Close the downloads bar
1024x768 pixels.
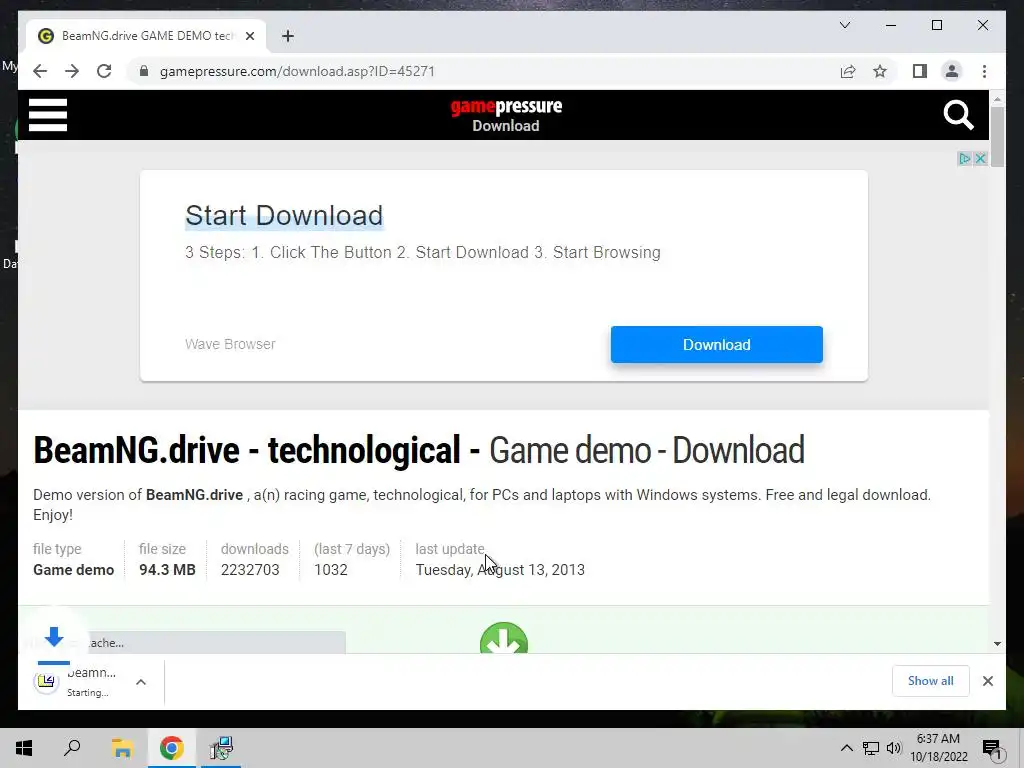(x=987, y=681)
